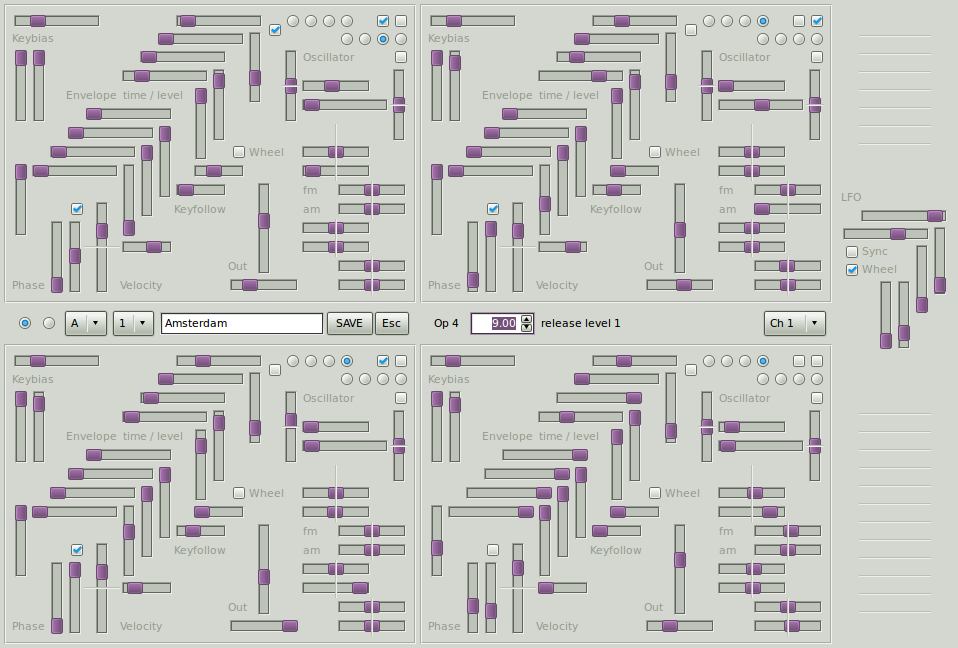Uncheck the checkbox above Phase in top-left panel
This screenshot has width=958, height=648.
[76, 209]
